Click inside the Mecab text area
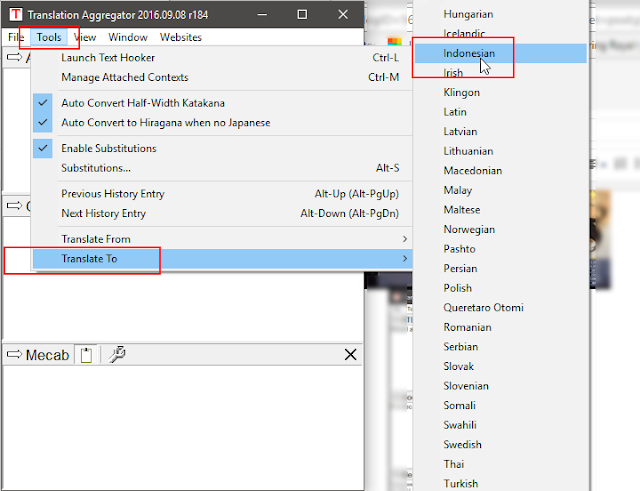 (x=182, y=427)
